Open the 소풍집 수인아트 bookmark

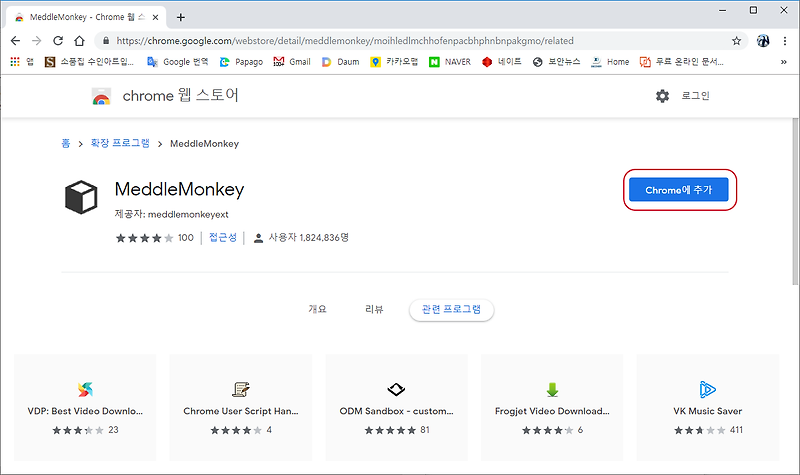89,62
